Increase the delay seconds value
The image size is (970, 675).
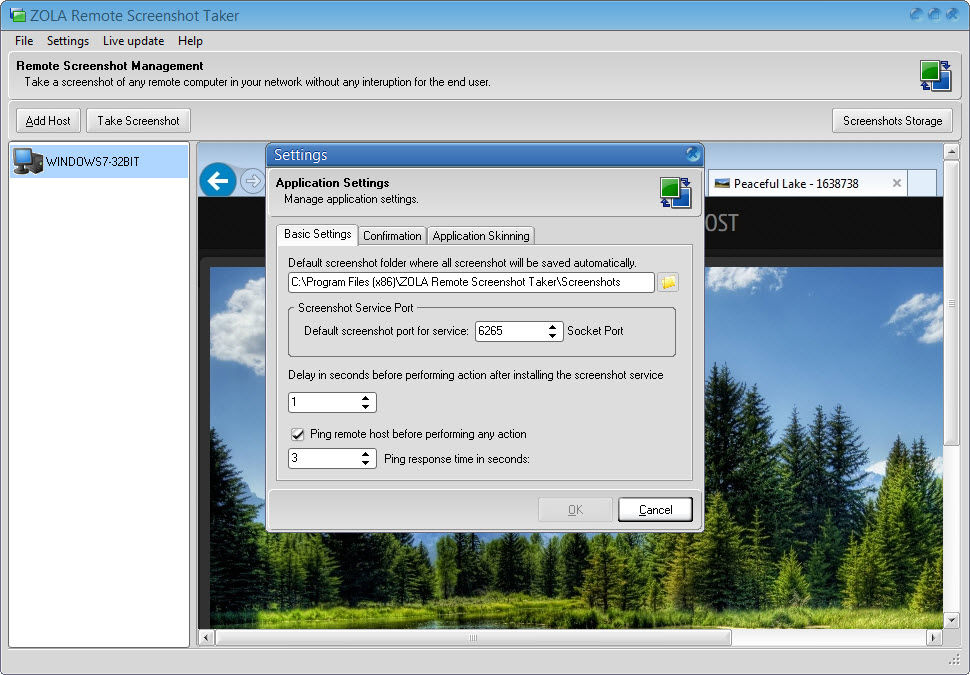[366, 398]
